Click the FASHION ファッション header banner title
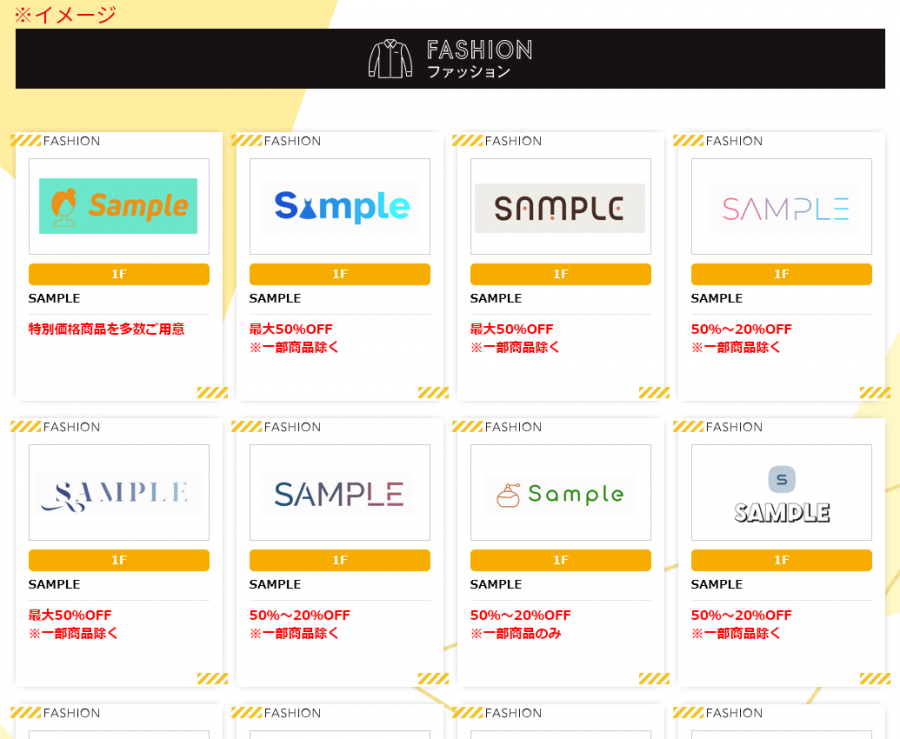The height and width of the screenshot is (739, 900). (x=479, y=59)
